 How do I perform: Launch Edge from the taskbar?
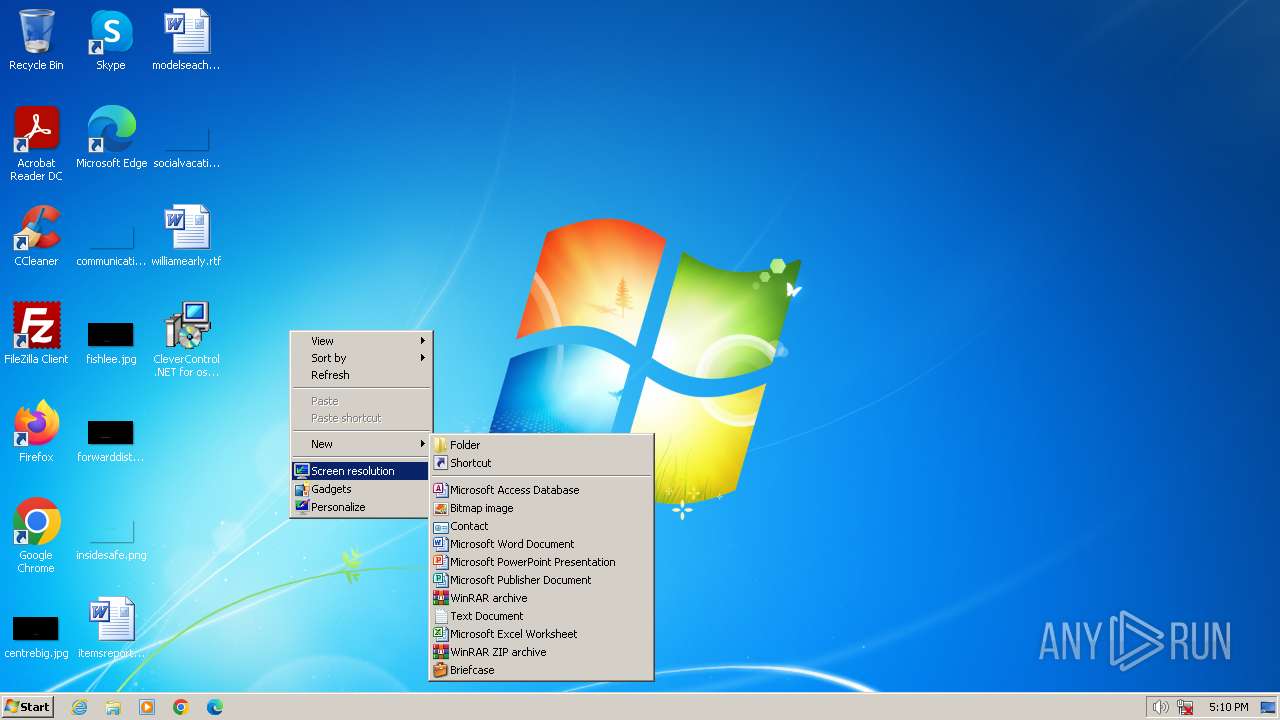tap(215, 707)
